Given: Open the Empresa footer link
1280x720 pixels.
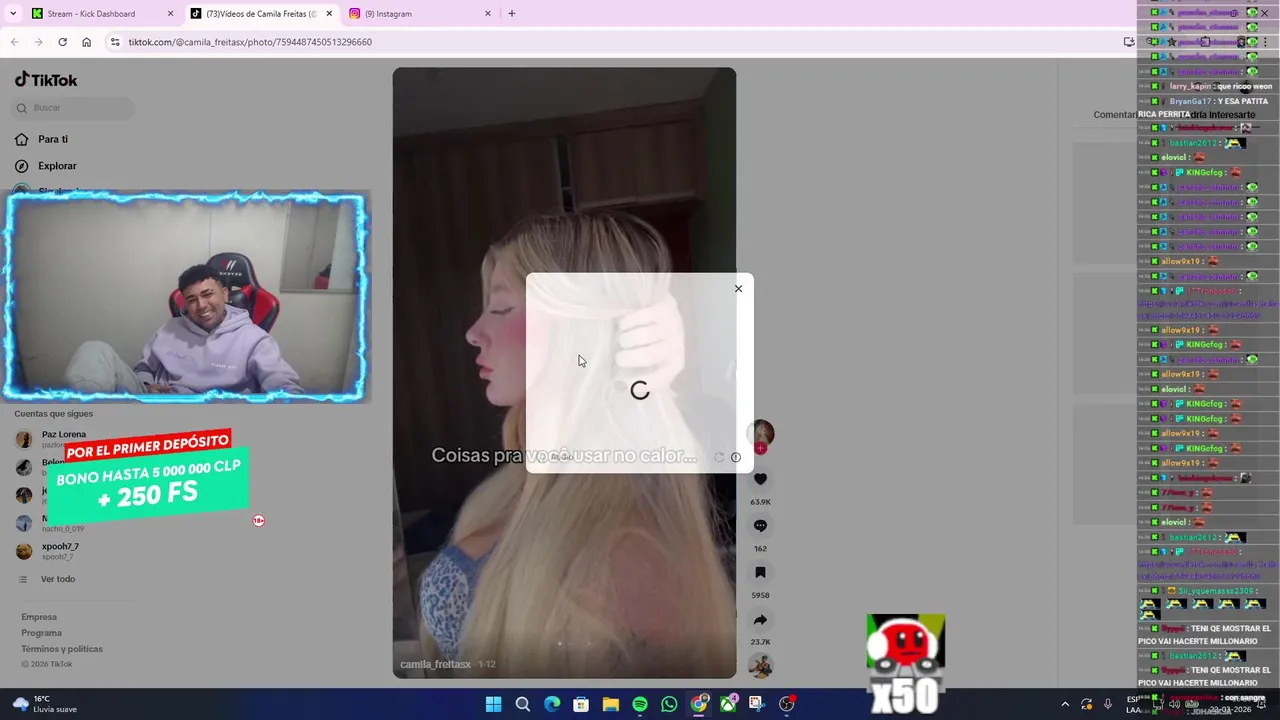Looking at the screenshot, I should pos(39,617).
